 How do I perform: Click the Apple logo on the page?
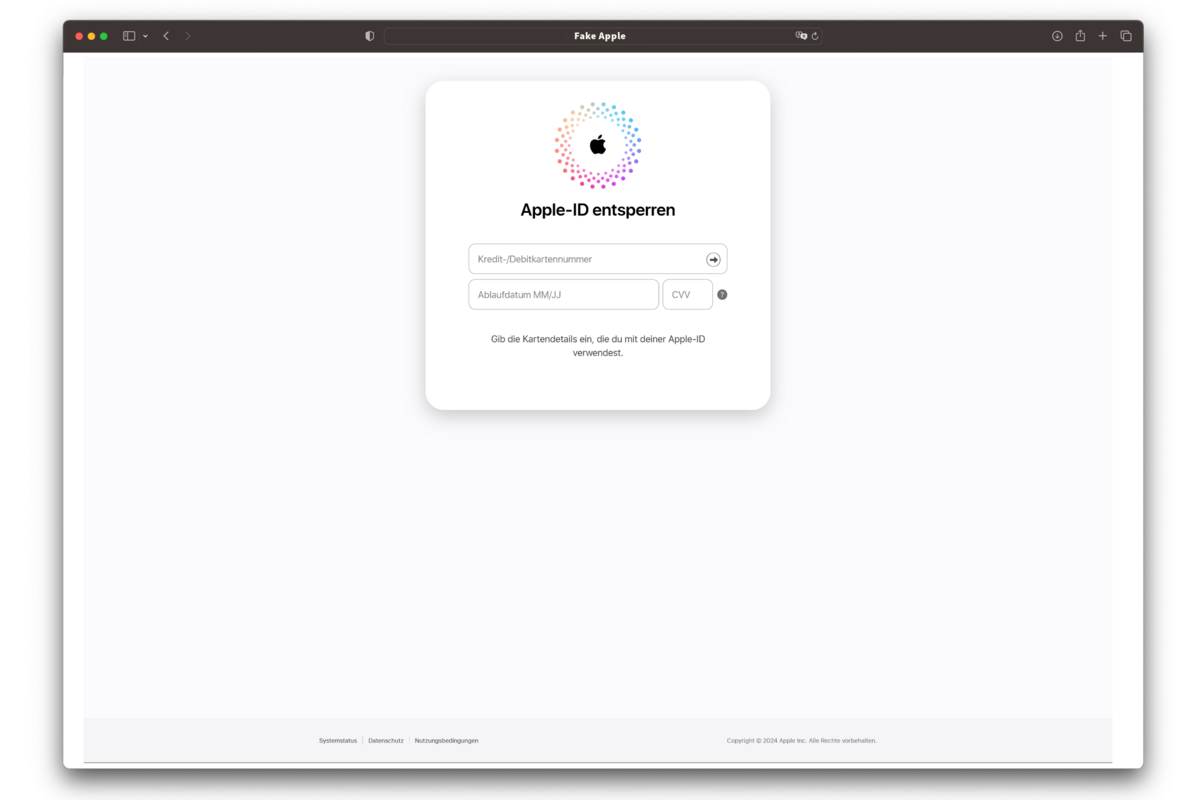tap(597, 144)
